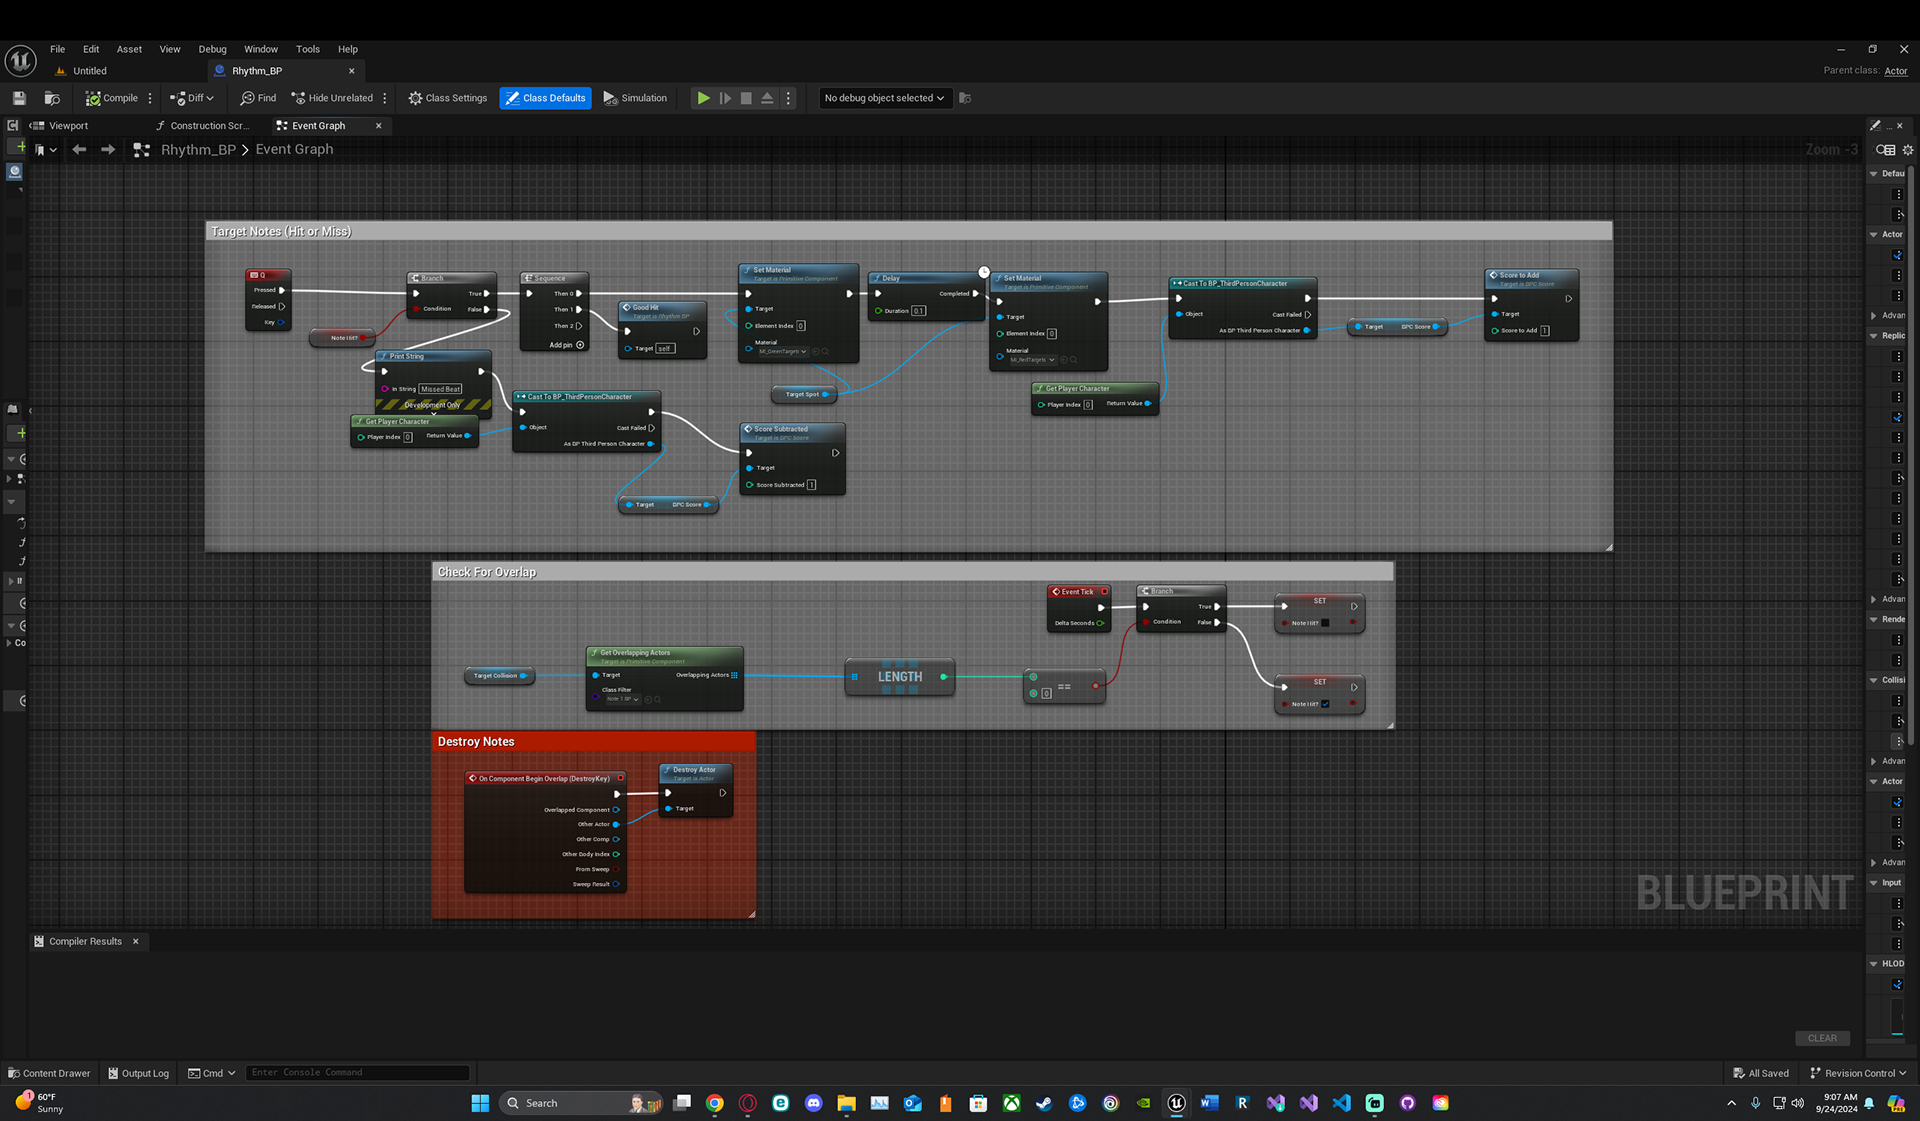The height and width of the screenshot is (1121, 1920).
Task: Click the Unreal Engine taskbar icon
Action: pyautogui.click(x=1176, y=1103)
